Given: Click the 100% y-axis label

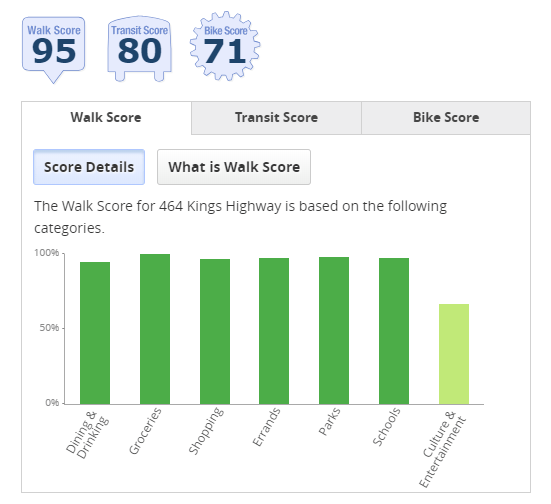Looking at the screenshot, I should click(x=46, y=253).
